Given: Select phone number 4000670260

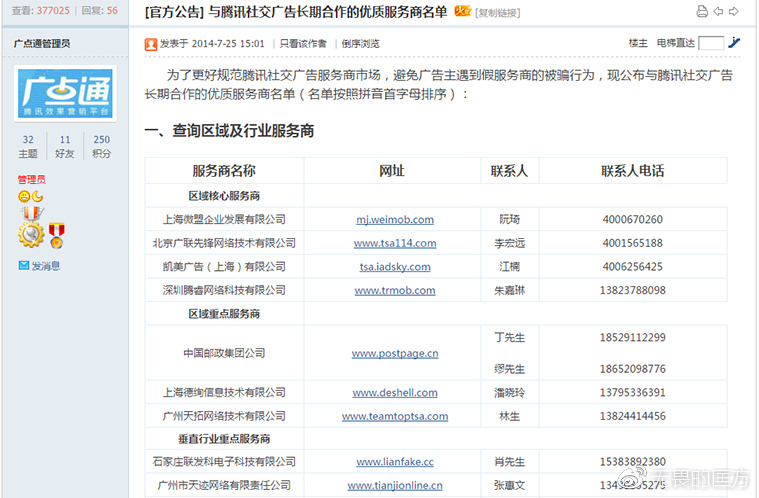Looking at the screenshot, I should point(633,219).
